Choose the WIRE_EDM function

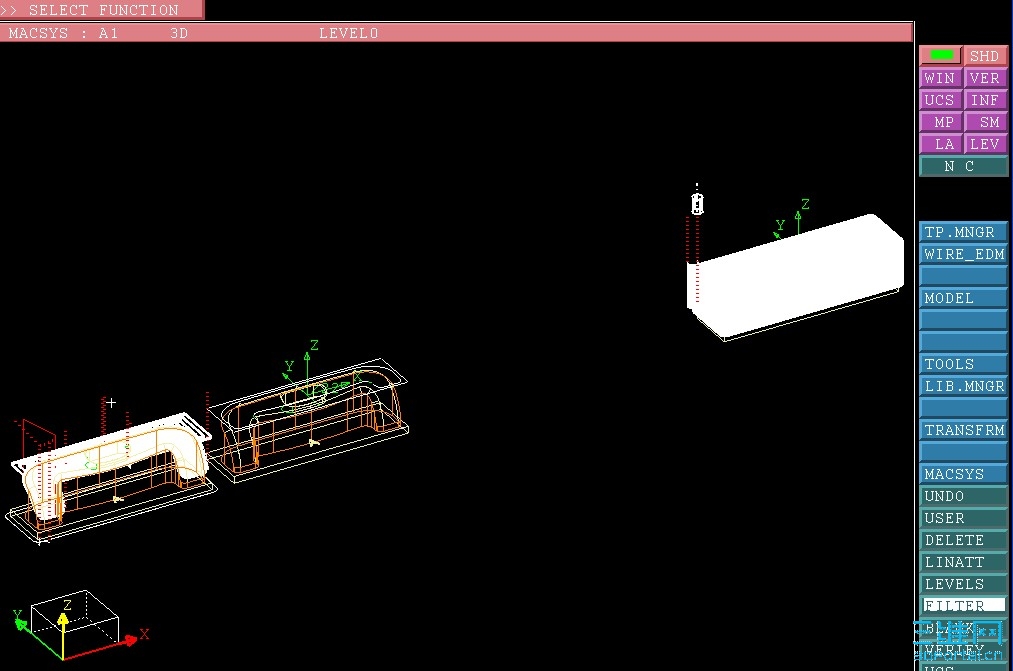point(963,254)
